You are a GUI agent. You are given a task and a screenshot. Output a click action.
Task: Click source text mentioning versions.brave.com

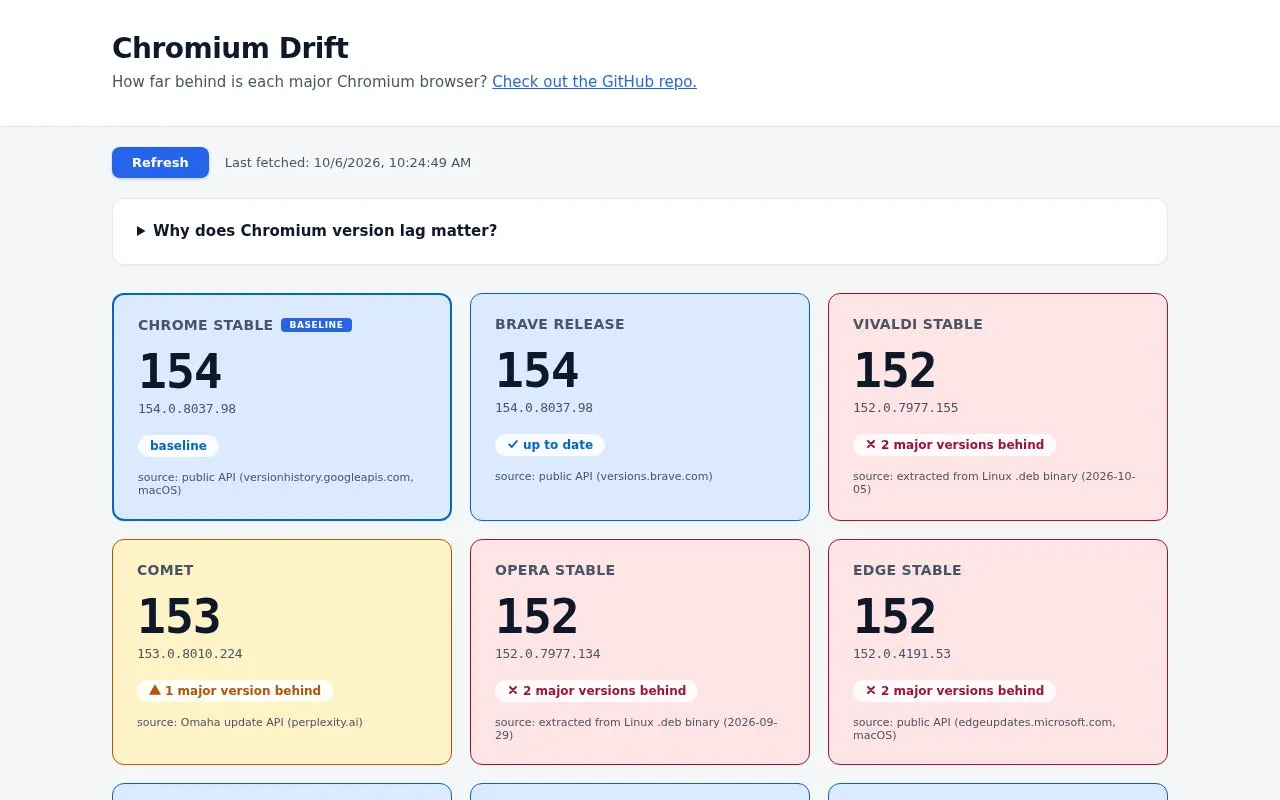(x=604, y=476)
